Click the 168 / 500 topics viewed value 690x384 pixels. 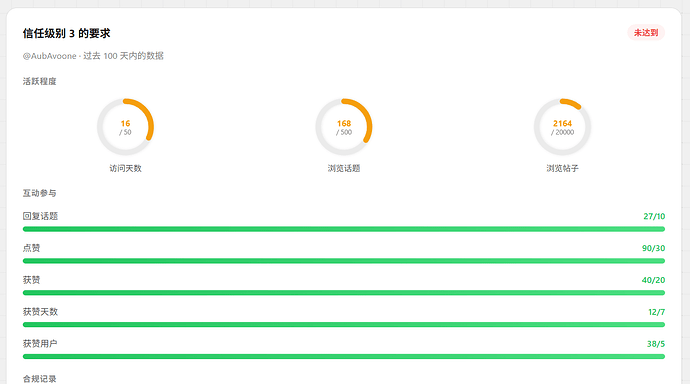(x=344, y=128)
